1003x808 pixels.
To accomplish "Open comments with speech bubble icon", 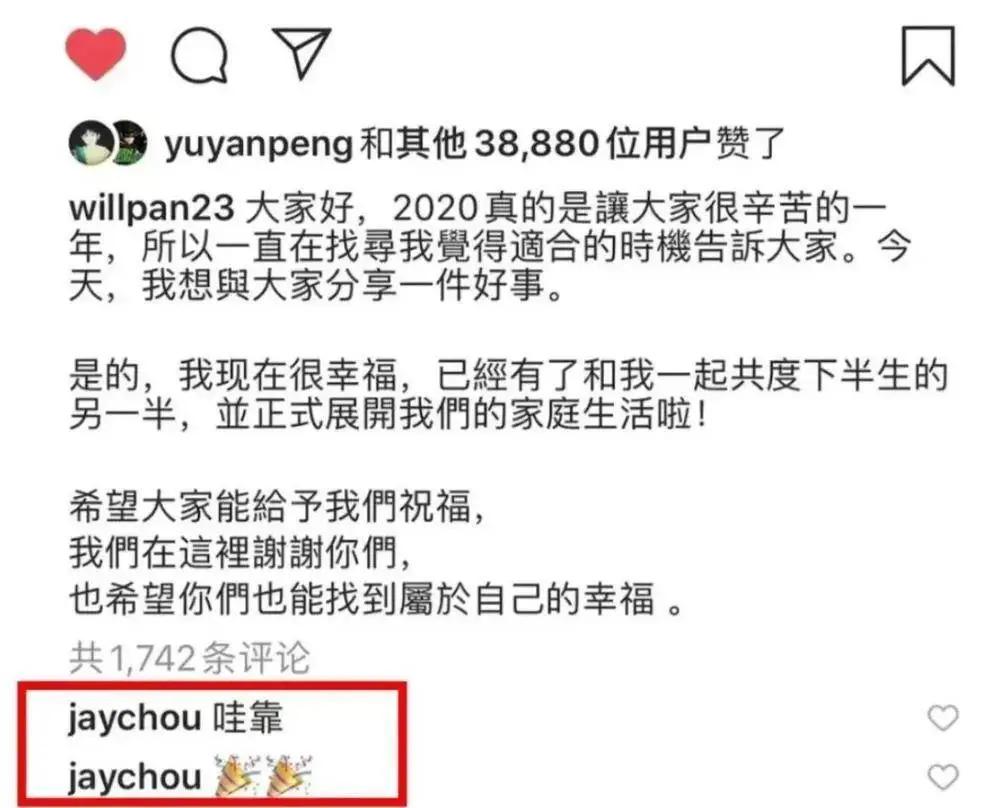I will [199, 55].
